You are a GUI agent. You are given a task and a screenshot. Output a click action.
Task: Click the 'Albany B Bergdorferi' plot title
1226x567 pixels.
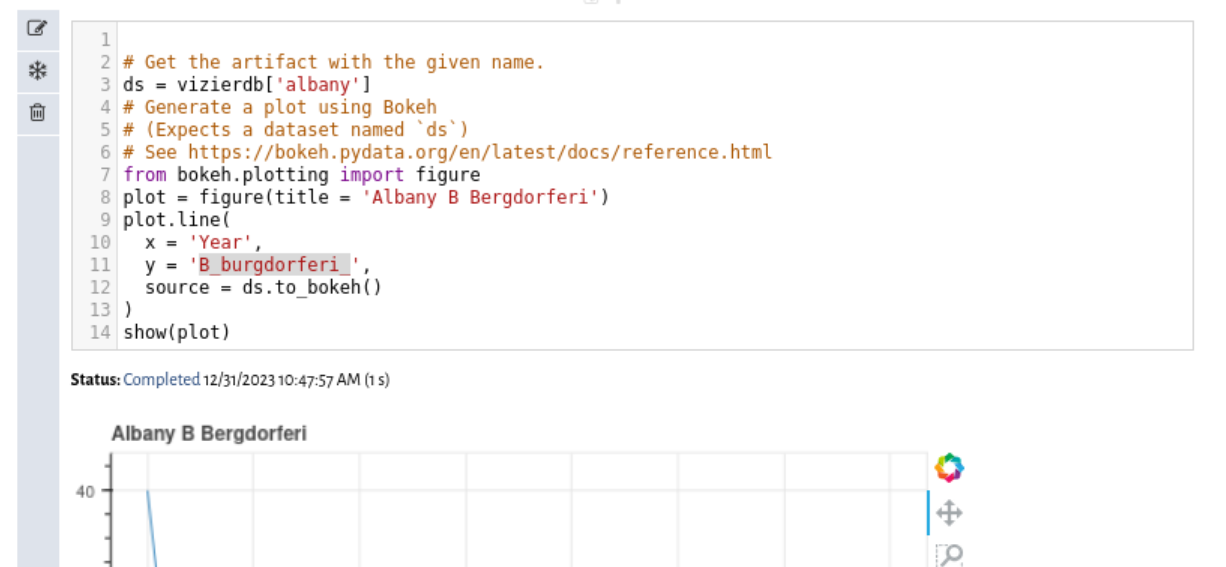209,434
